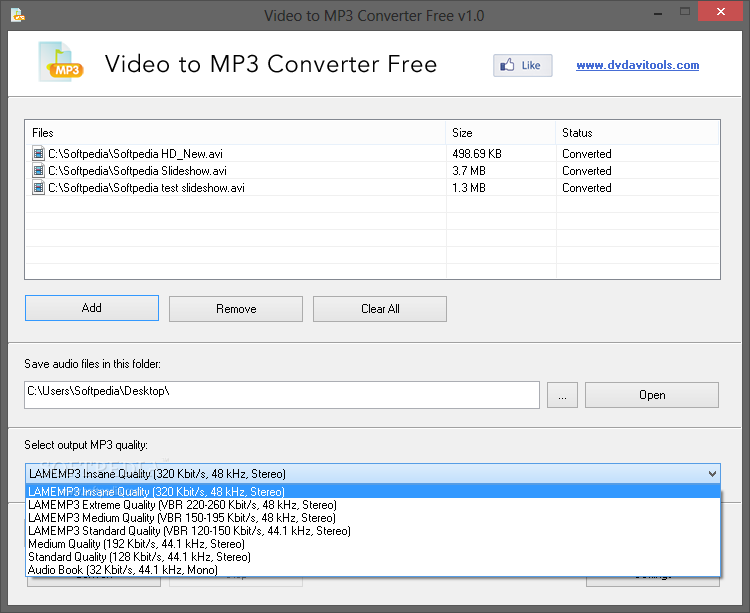
Task: Click the file icon for Softpedia HD_New.avi
Action: [x=38, y=153]
